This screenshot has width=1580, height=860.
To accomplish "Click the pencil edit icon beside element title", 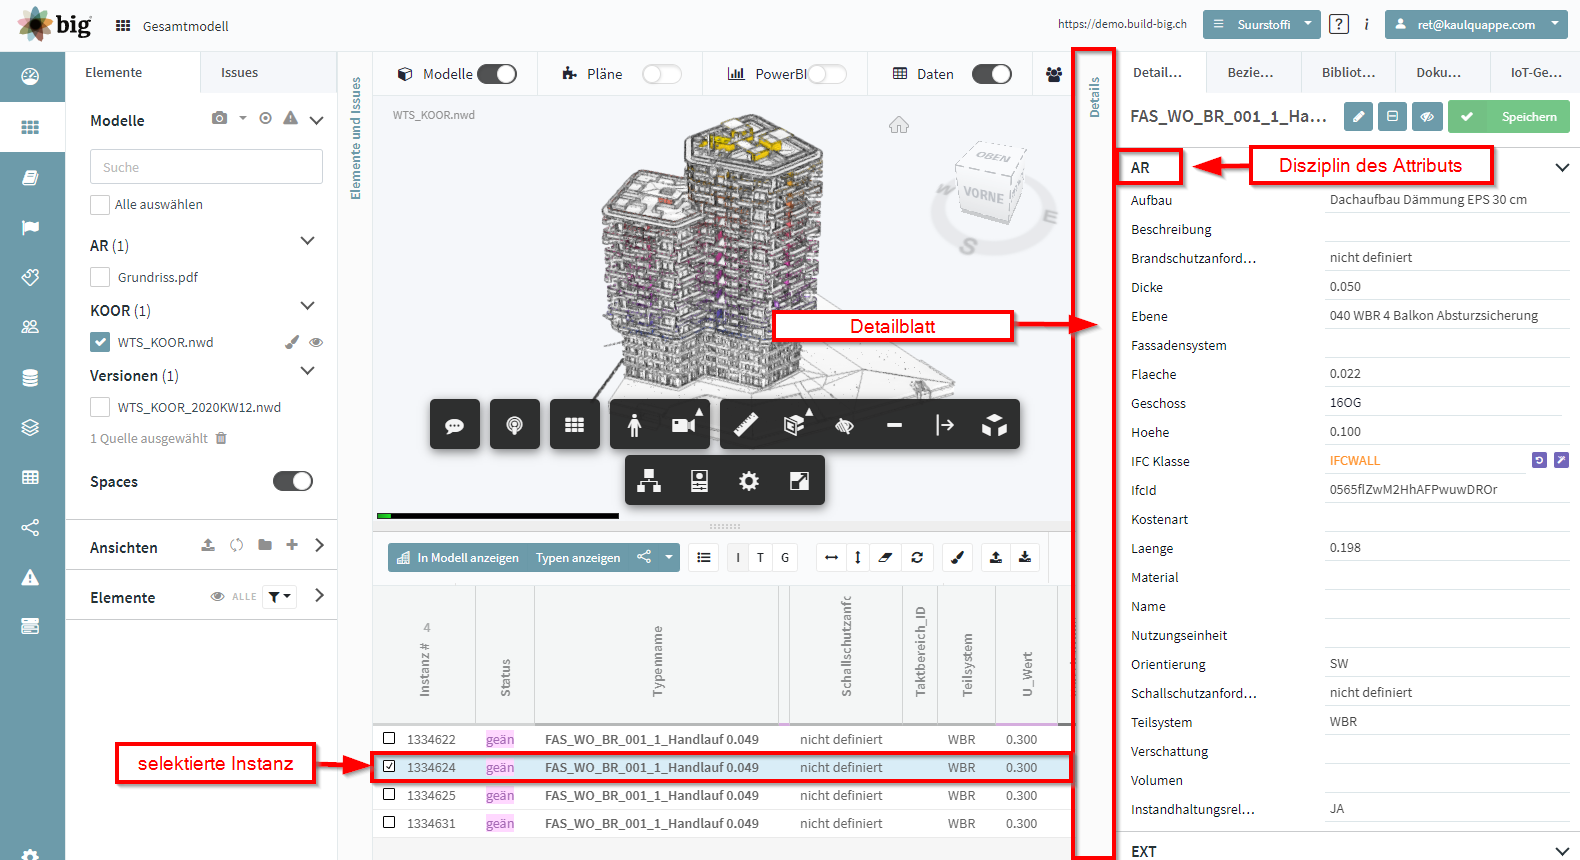I will pos(1358,117).
